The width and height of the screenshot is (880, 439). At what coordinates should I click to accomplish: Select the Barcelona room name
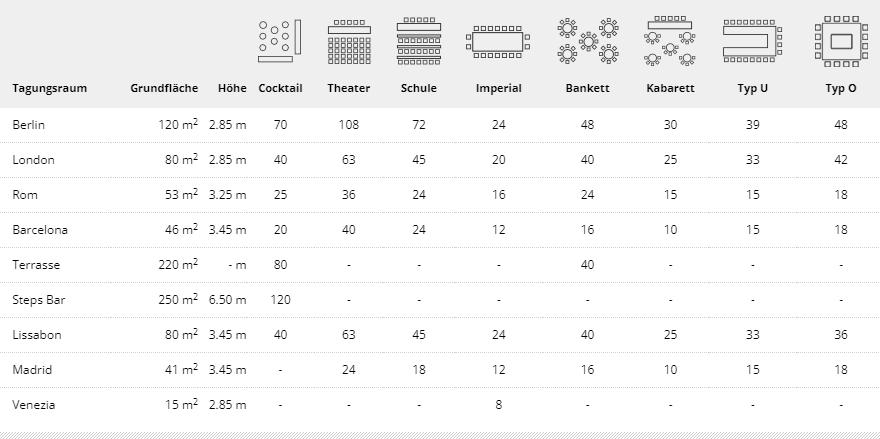point(40,230)
